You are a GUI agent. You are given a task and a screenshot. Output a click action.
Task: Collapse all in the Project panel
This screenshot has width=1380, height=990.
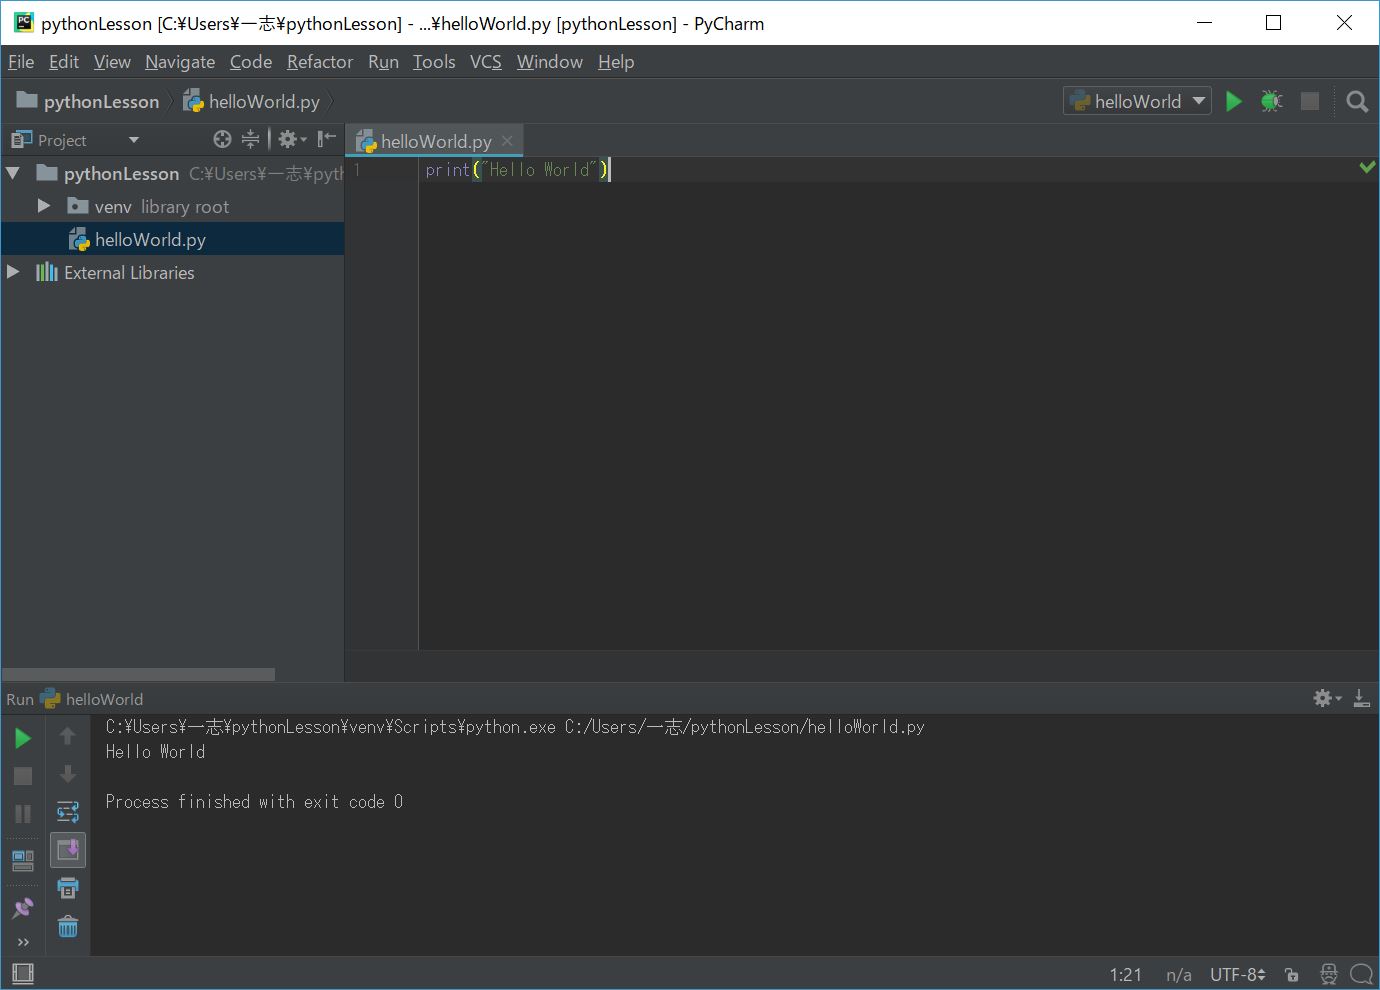pos(250,139)
